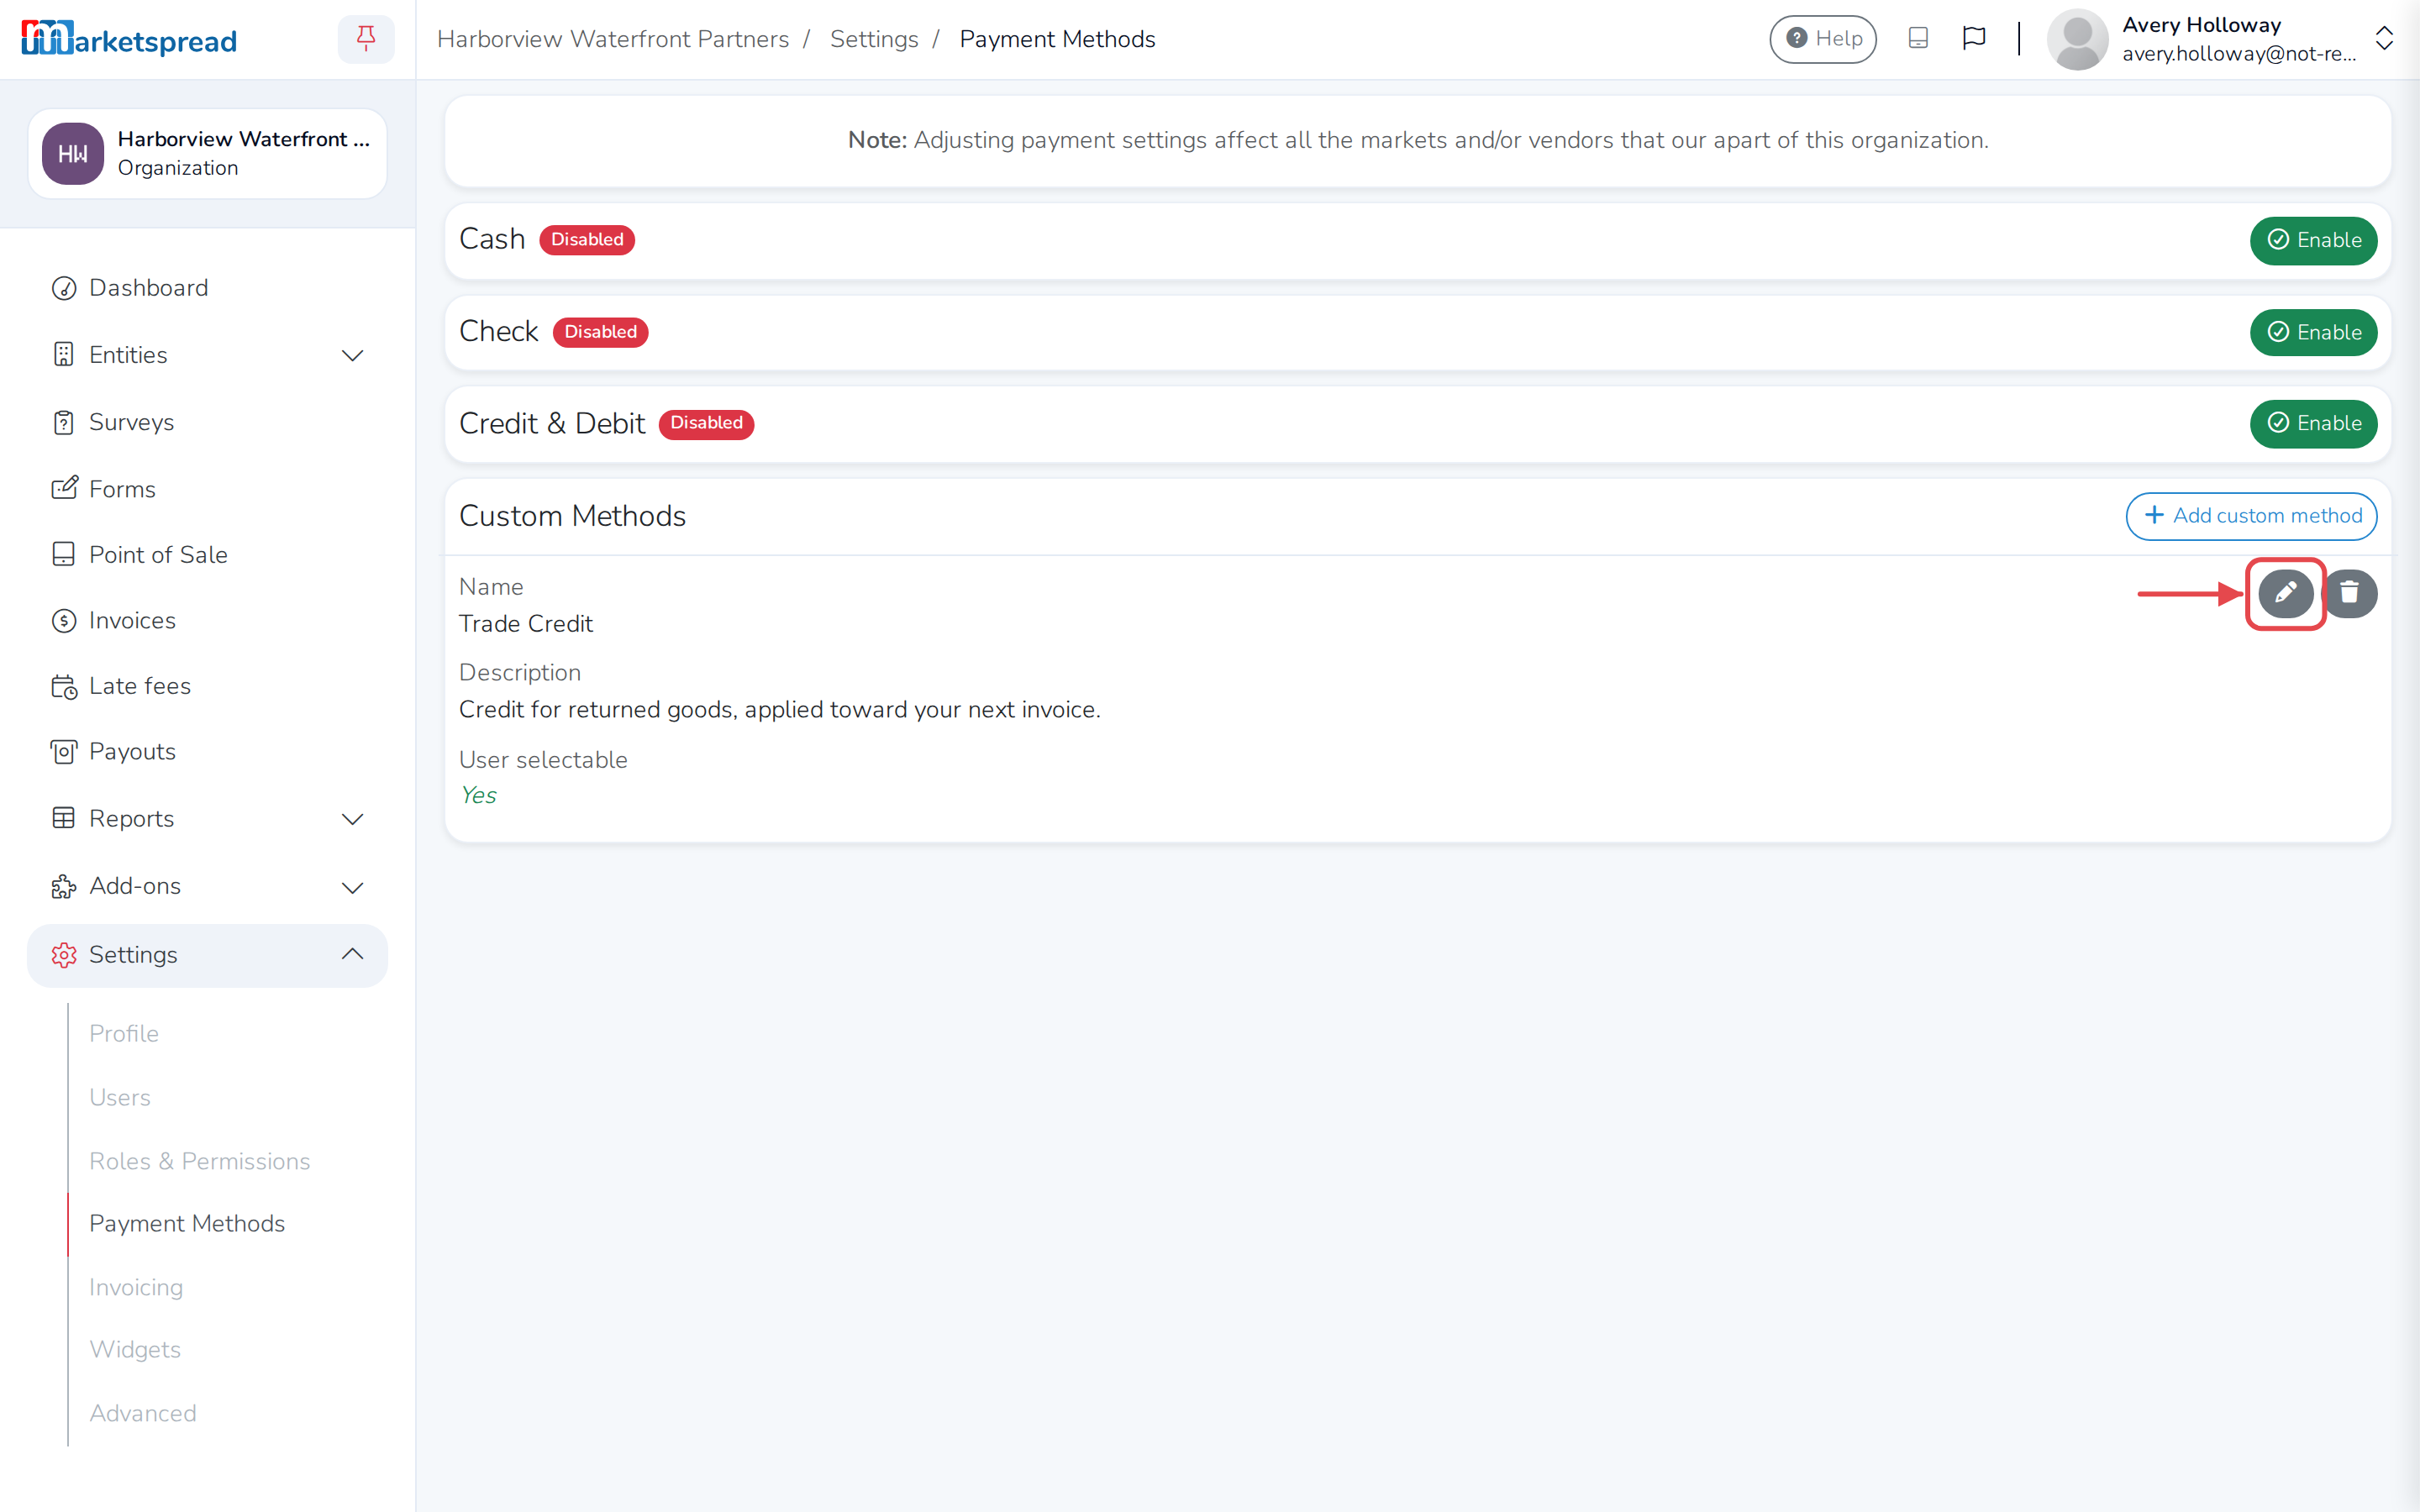Expand the Entities menu chevron
The width and height of the screenshot is (2420, 1512).
(352, 356)
